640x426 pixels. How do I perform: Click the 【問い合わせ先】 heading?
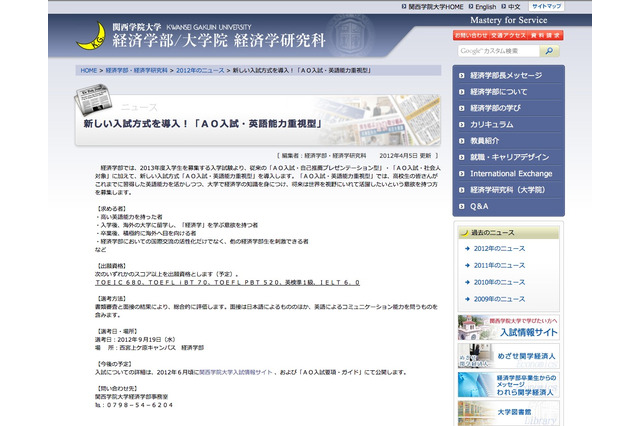pos(117,388)
